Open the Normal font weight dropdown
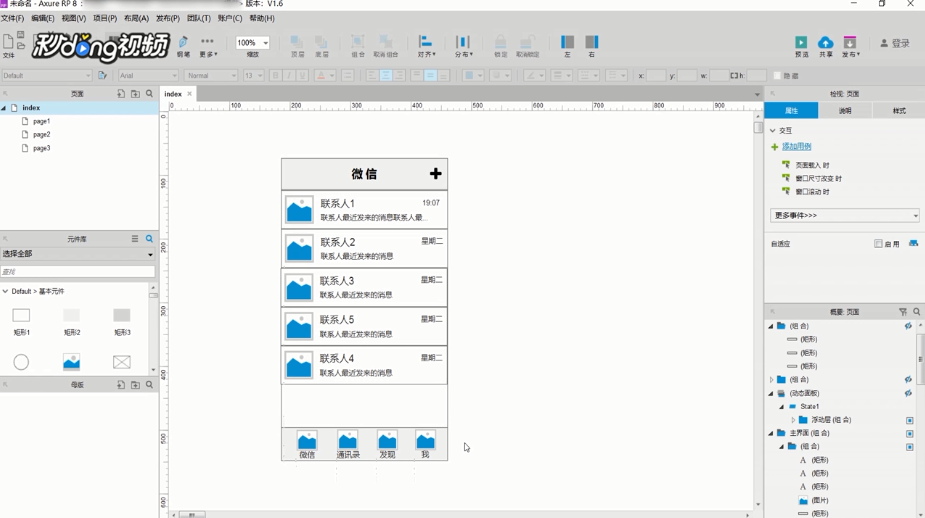 click(211, 76)
